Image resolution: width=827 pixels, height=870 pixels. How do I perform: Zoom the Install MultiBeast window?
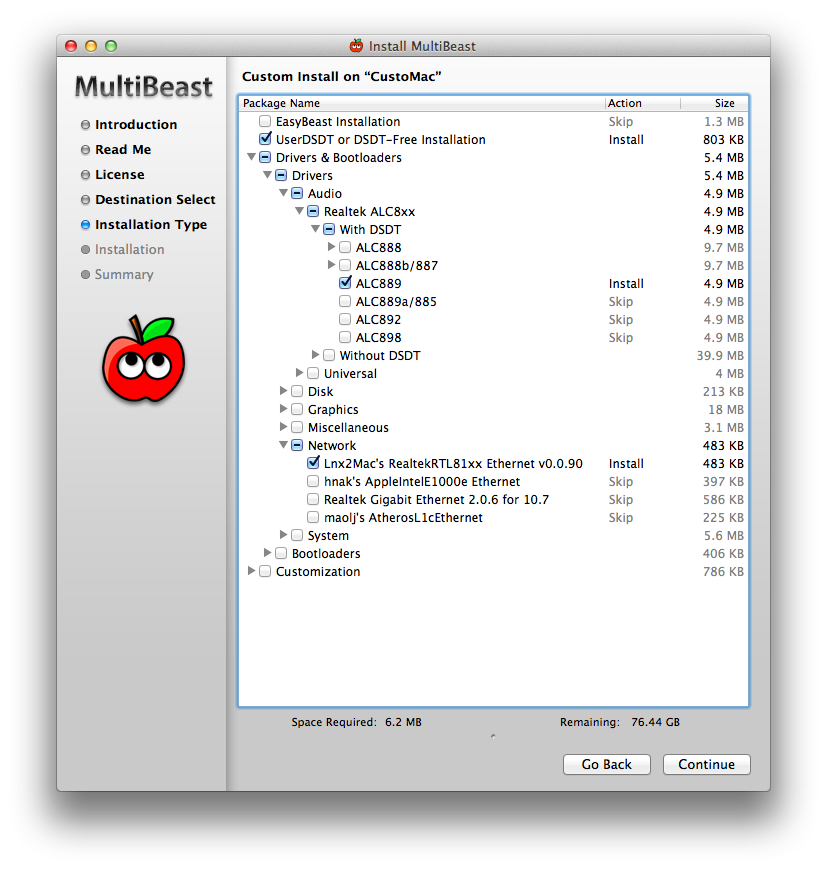[x=111, y=46]
